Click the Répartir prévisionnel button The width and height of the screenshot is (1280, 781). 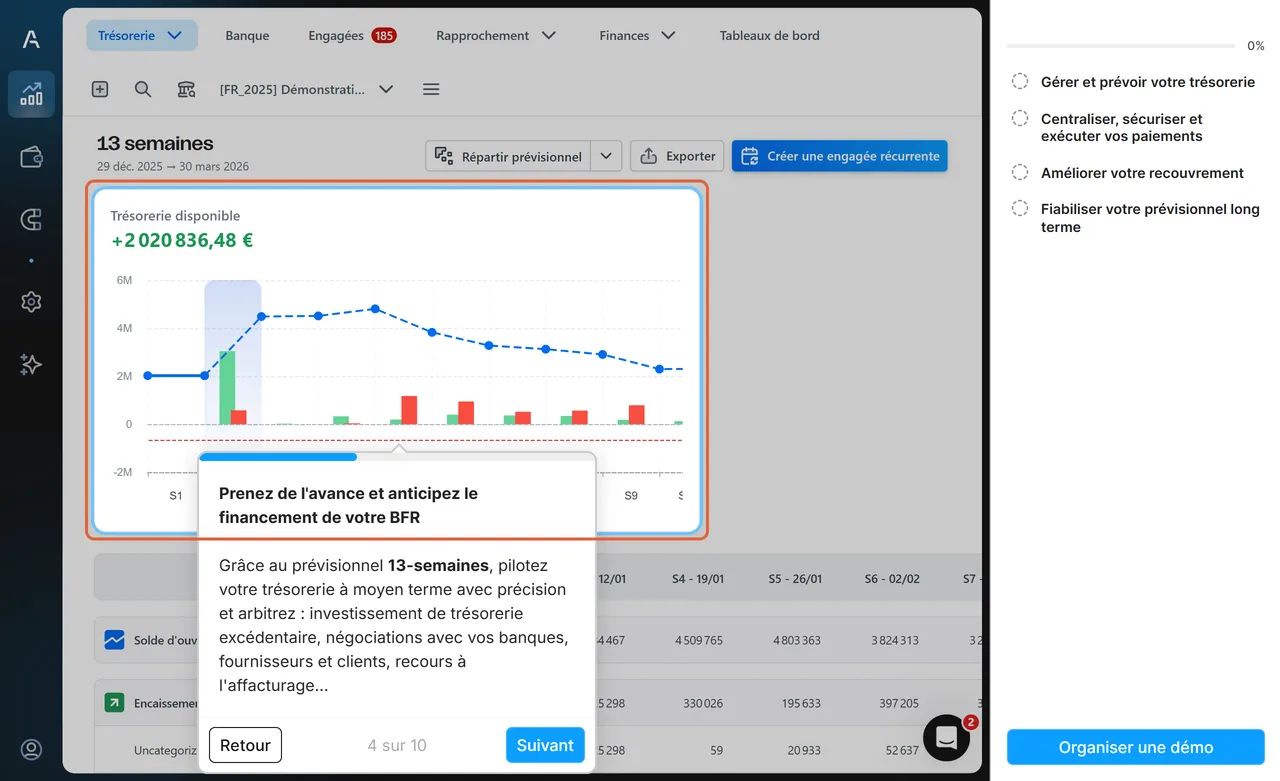tap(508, 156)
